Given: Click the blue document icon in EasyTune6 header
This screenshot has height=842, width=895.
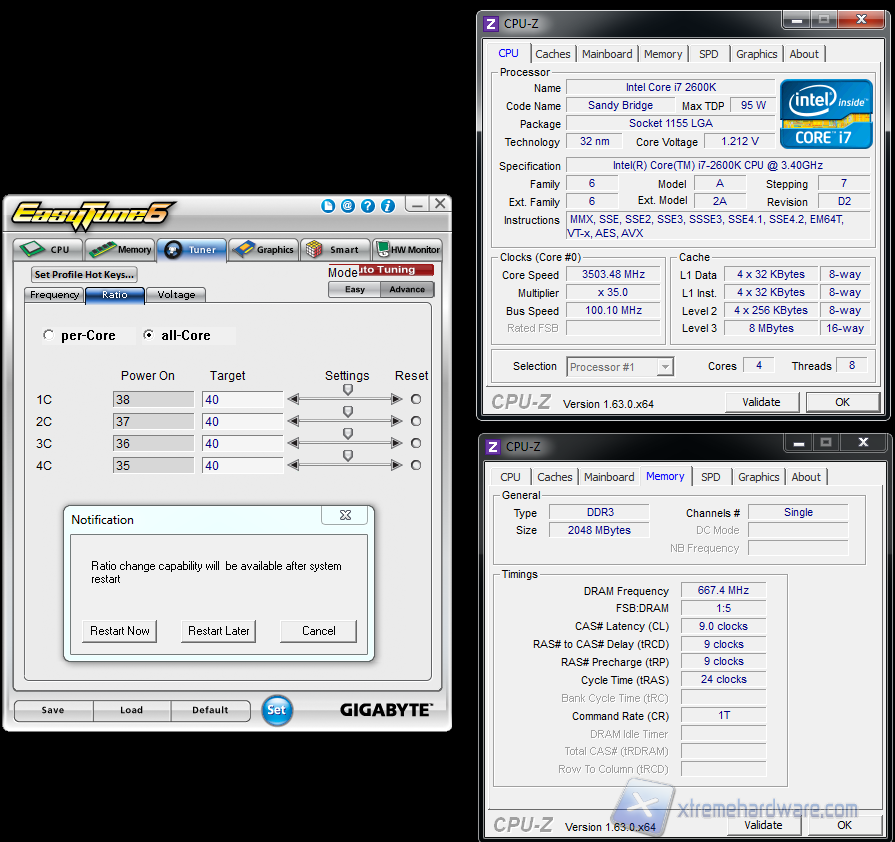Looking at the screenshot, I should point(328,206).
